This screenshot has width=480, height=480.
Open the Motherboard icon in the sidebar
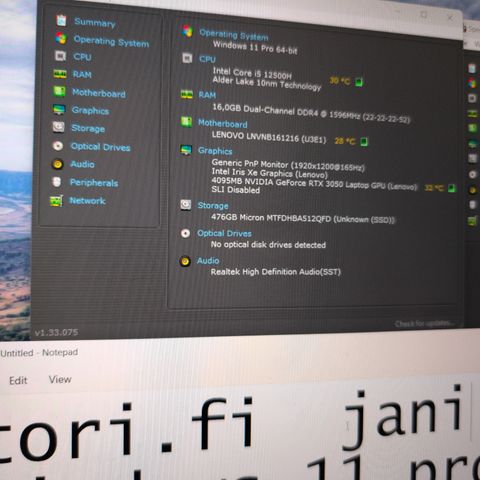pos(59,91)
